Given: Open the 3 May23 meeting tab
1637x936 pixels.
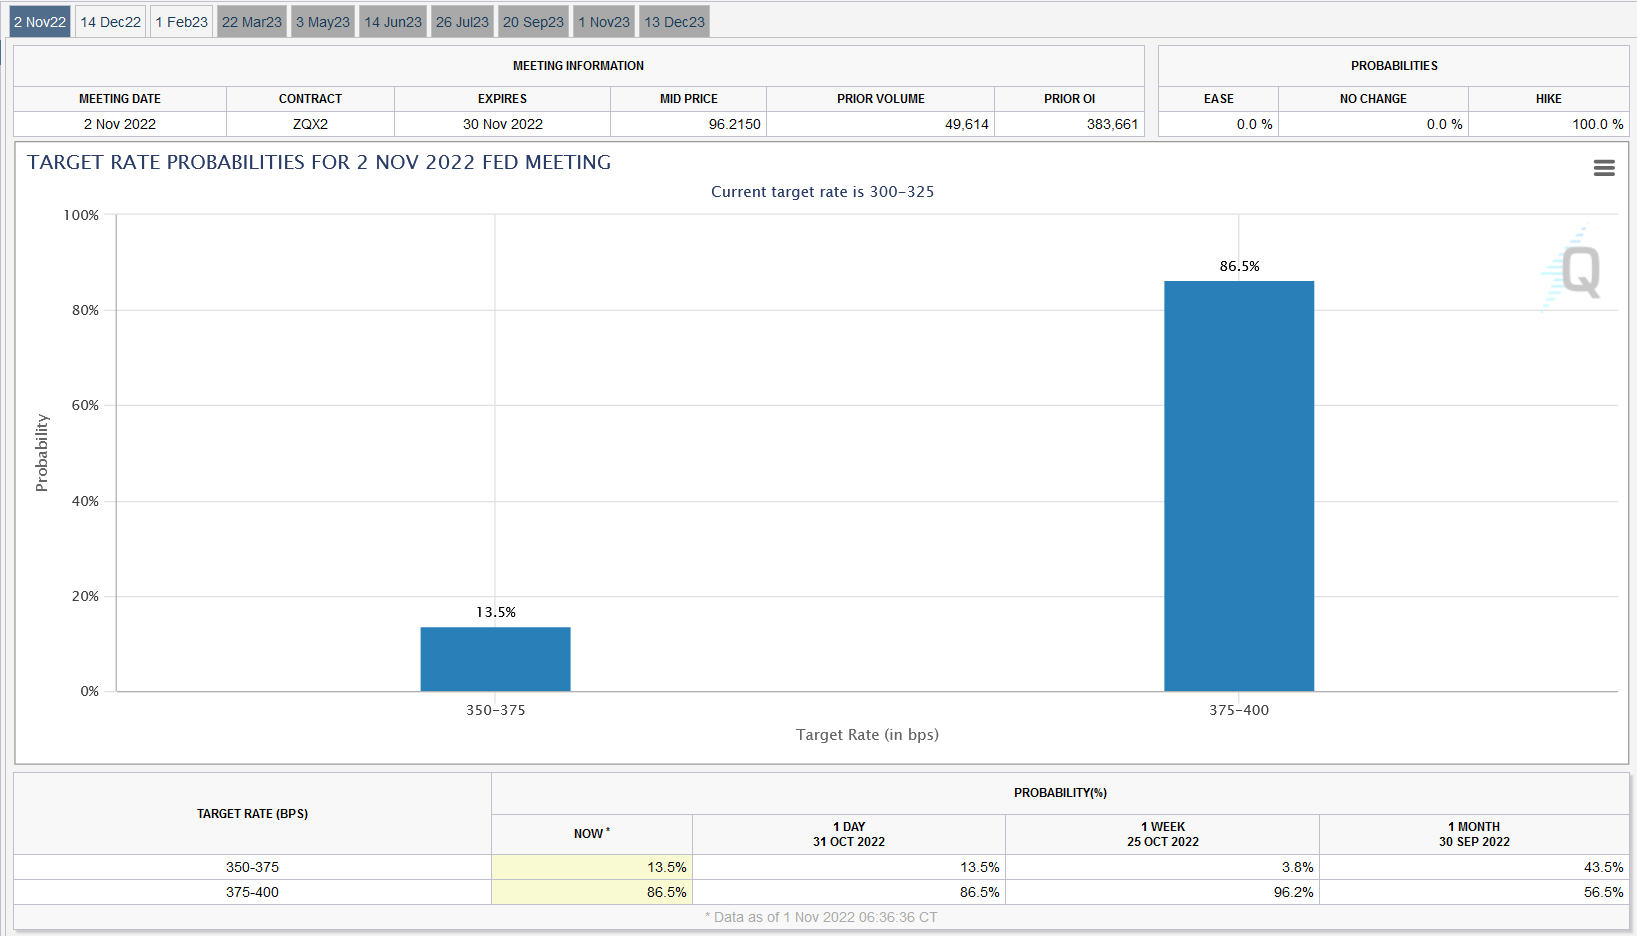Looking at the screenshot, I should click(x=323, y=22).
